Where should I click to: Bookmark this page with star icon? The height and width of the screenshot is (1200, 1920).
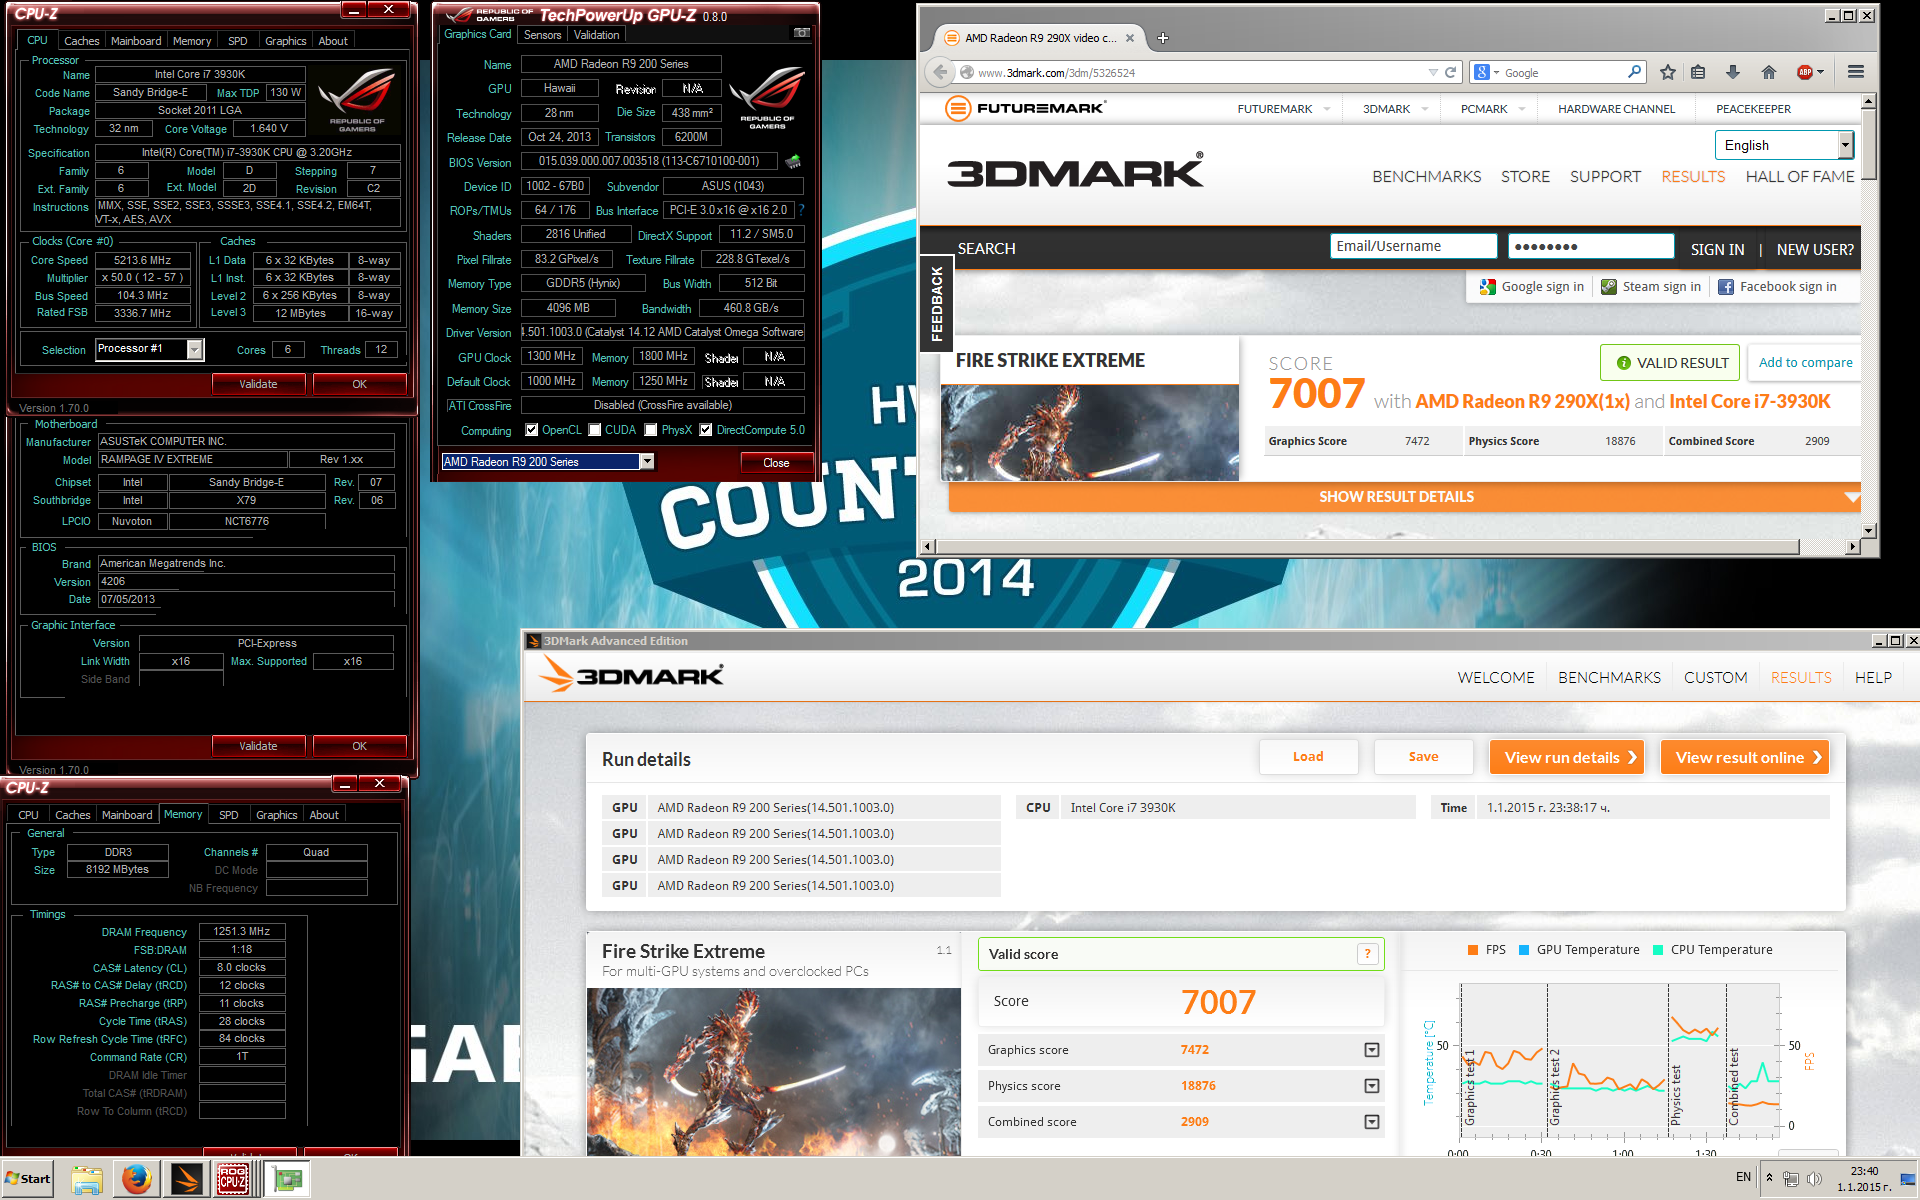pos(1667,72)
